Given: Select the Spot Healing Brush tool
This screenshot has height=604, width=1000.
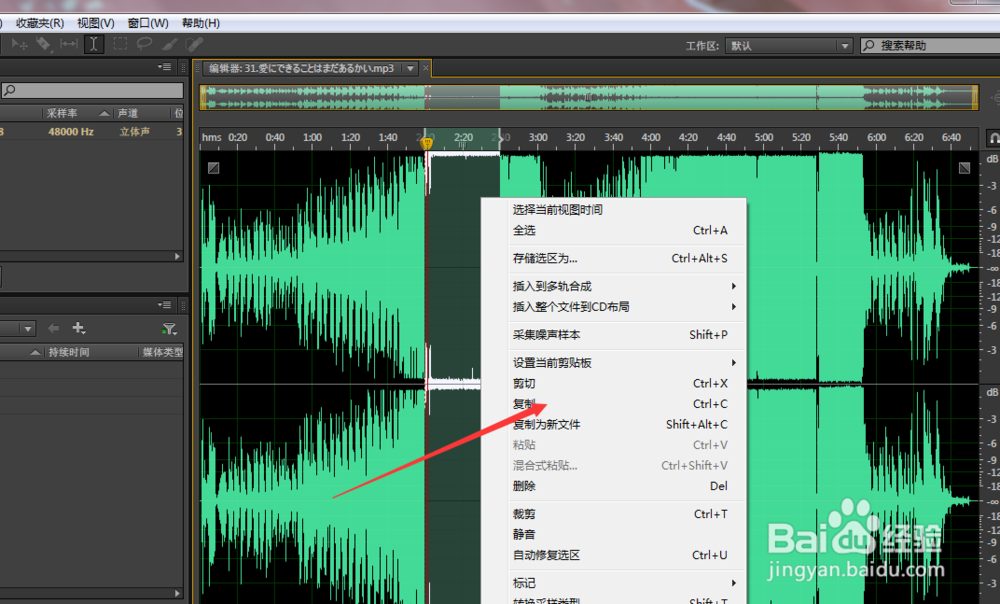Looking at the screenshot, I should click(x=192, y=44).
